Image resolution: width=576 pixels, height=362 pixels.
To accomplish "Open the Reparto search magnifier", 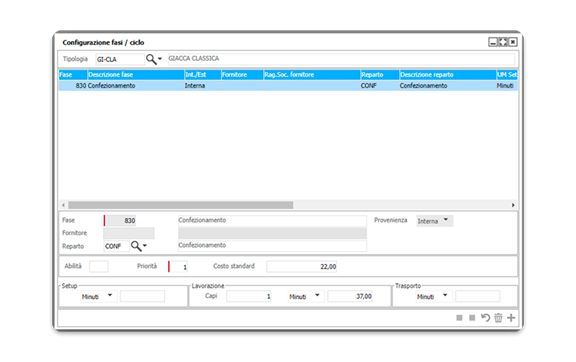I will click(136, 246).
